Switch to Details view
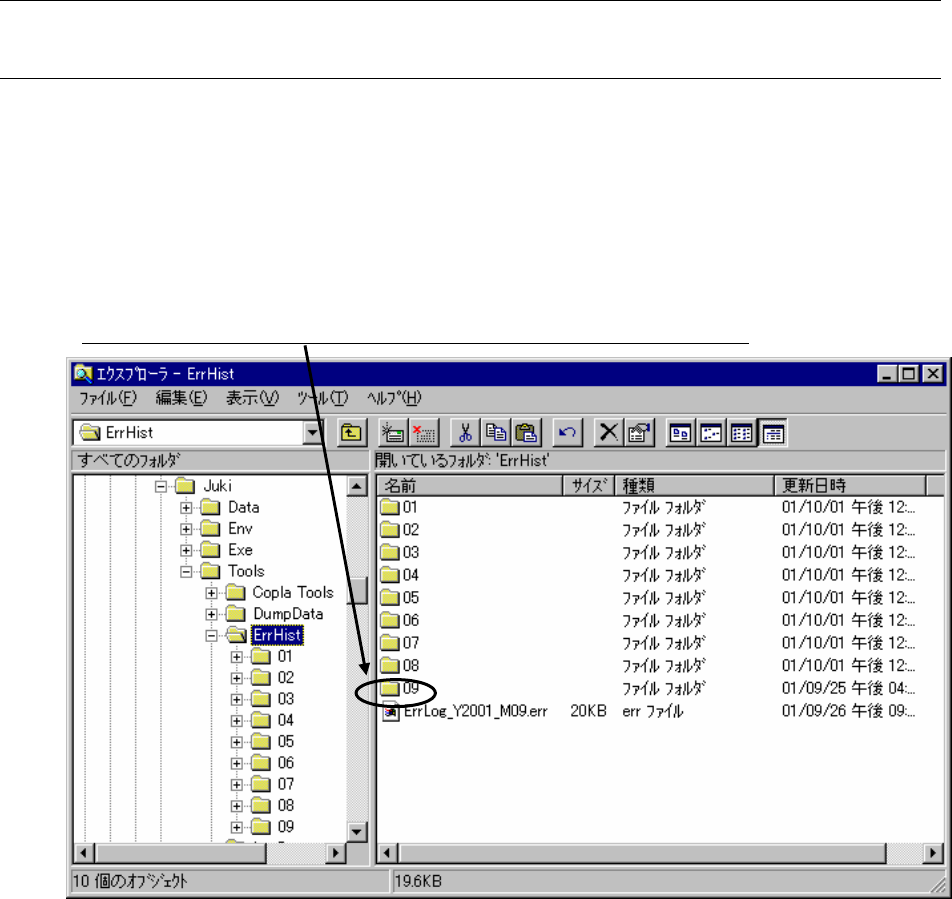 (772, 433)
